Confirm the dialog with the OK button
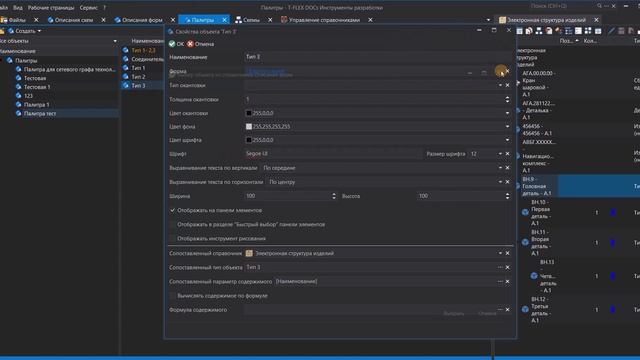Image resolution: width=640 pixels, height=360 pixels. coord(176,44)
